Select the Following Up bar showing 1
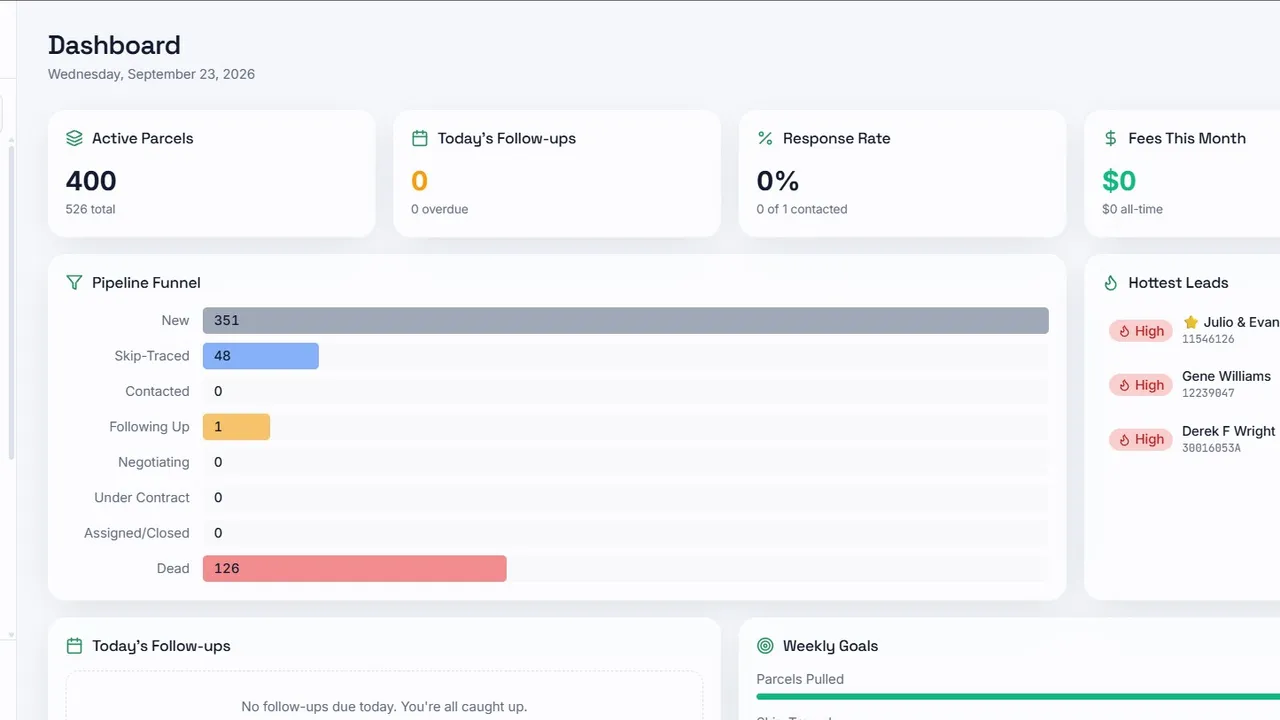Image resolution: width=1280 pixels, height=720 pixels. [236, 427]
